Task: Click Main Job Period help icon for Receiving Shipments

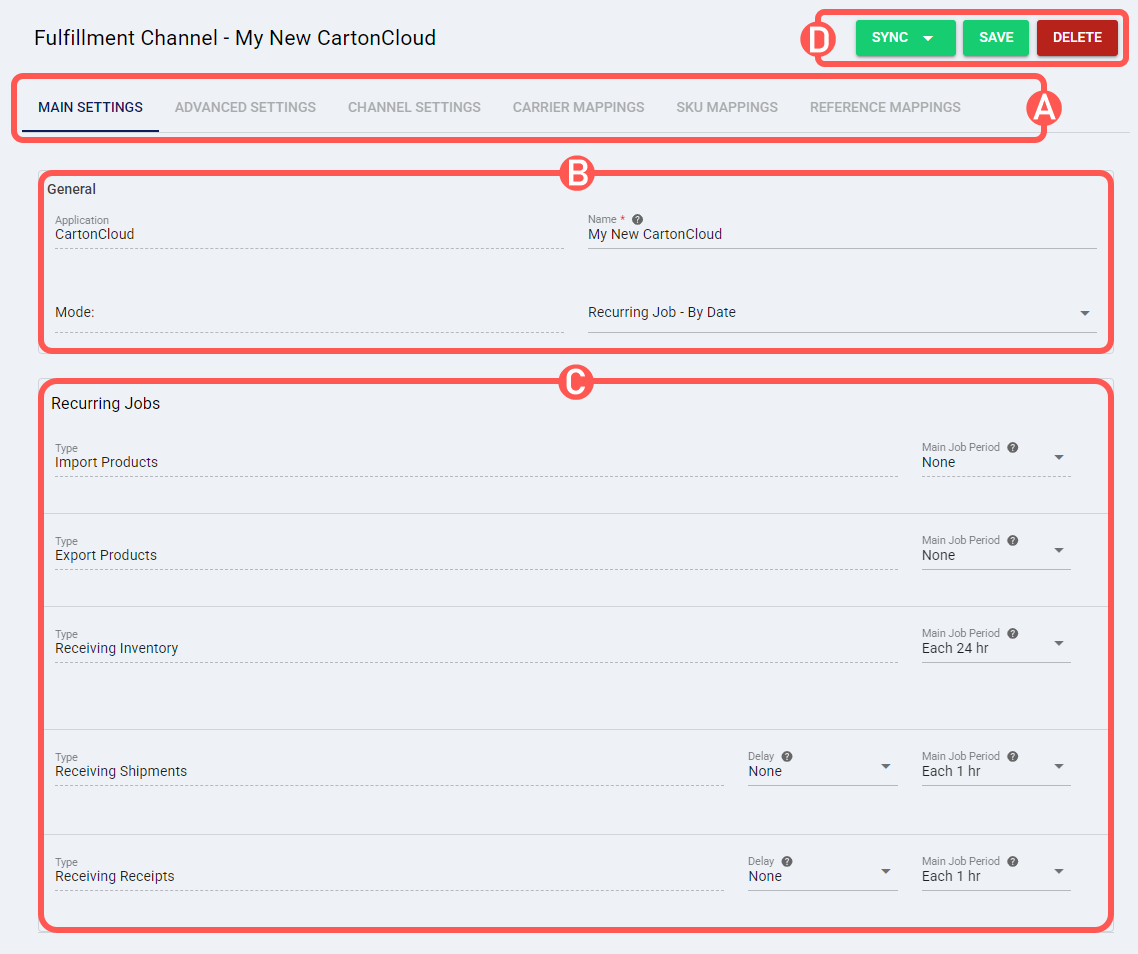Action: pyautogui.click(x=1012, y=757)
